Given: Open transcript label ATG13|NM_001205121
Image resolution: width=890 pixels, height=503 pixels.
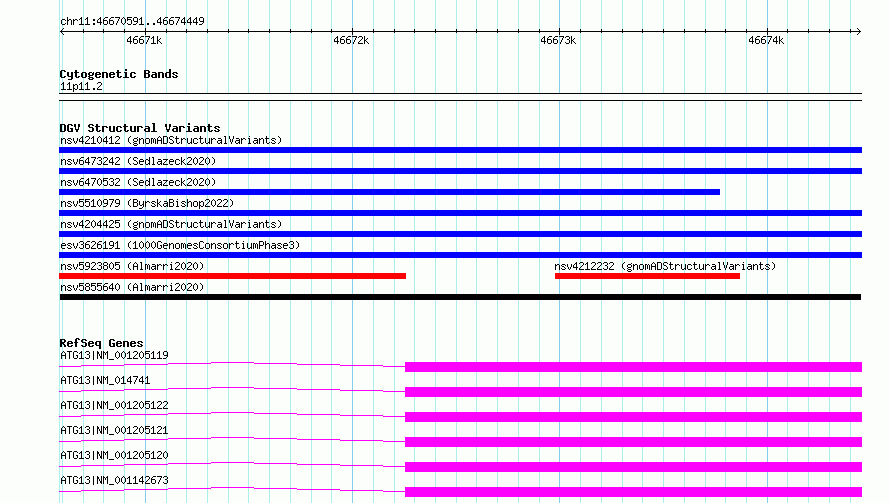Looking at the screenshot, I should [x=114, y=430].
